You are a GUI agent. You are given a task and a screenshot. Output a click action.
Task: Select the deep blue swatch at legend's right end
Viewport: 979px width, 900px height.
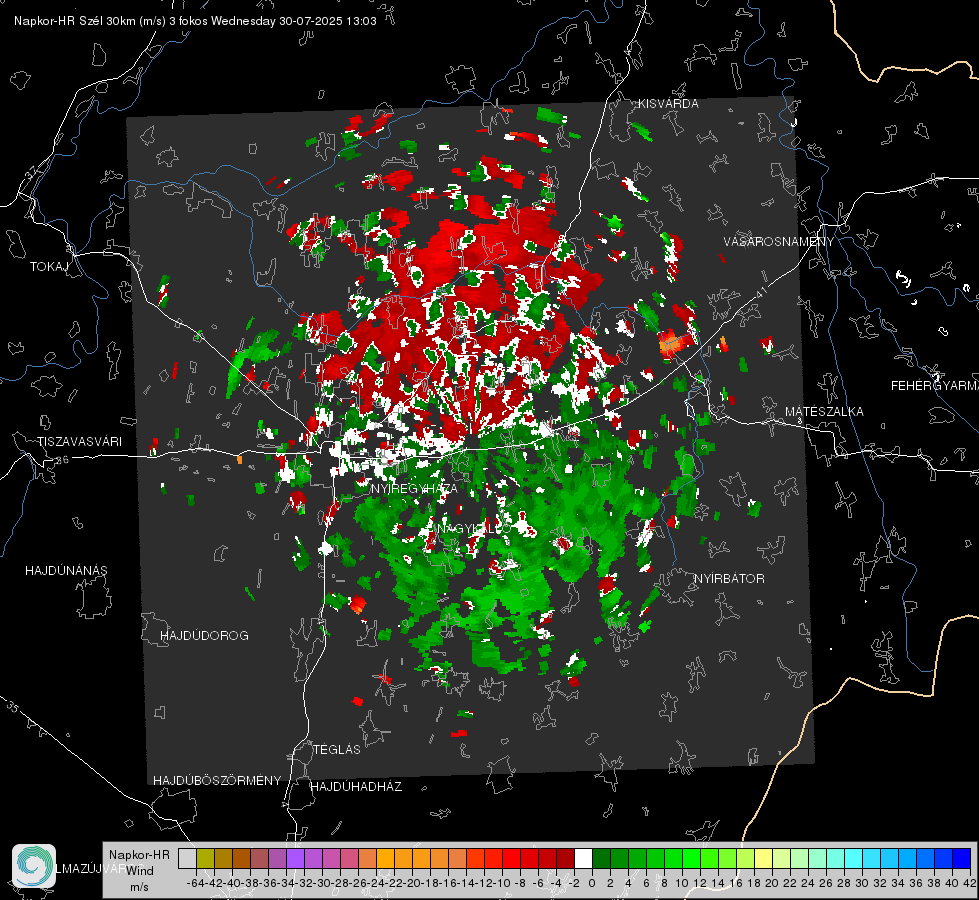tap(962, 858)
